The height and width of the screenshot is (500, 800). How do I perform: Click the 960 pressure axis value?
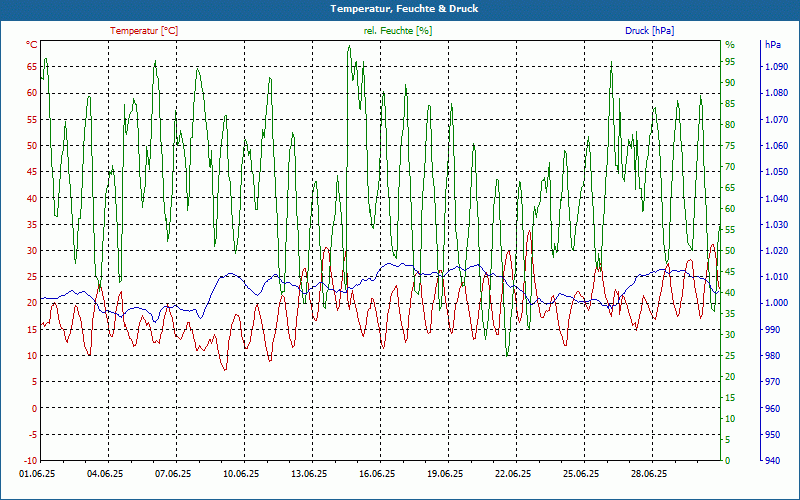[x=772, y=408]
